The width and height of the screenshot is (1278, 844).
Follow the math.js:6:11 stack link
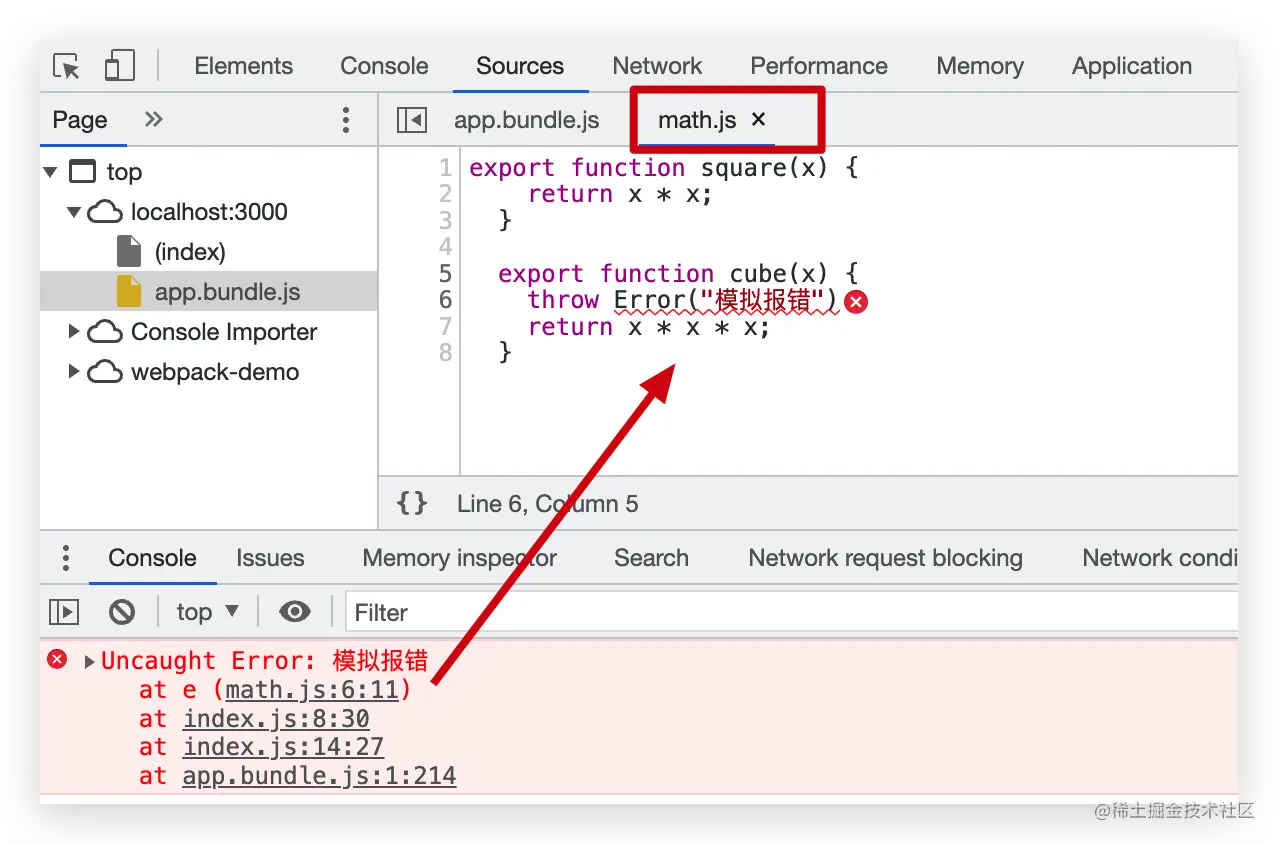(x=312, y=690)
